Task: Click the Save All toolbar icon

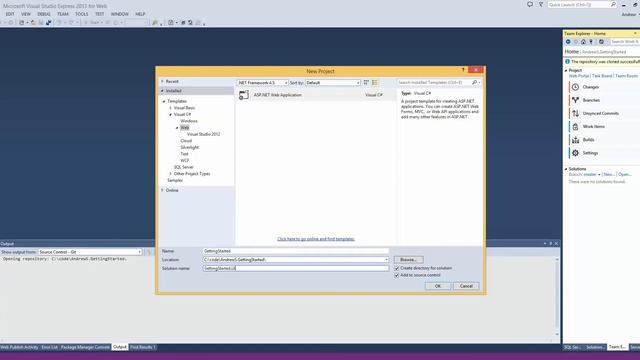Action: tap(49, 23)
